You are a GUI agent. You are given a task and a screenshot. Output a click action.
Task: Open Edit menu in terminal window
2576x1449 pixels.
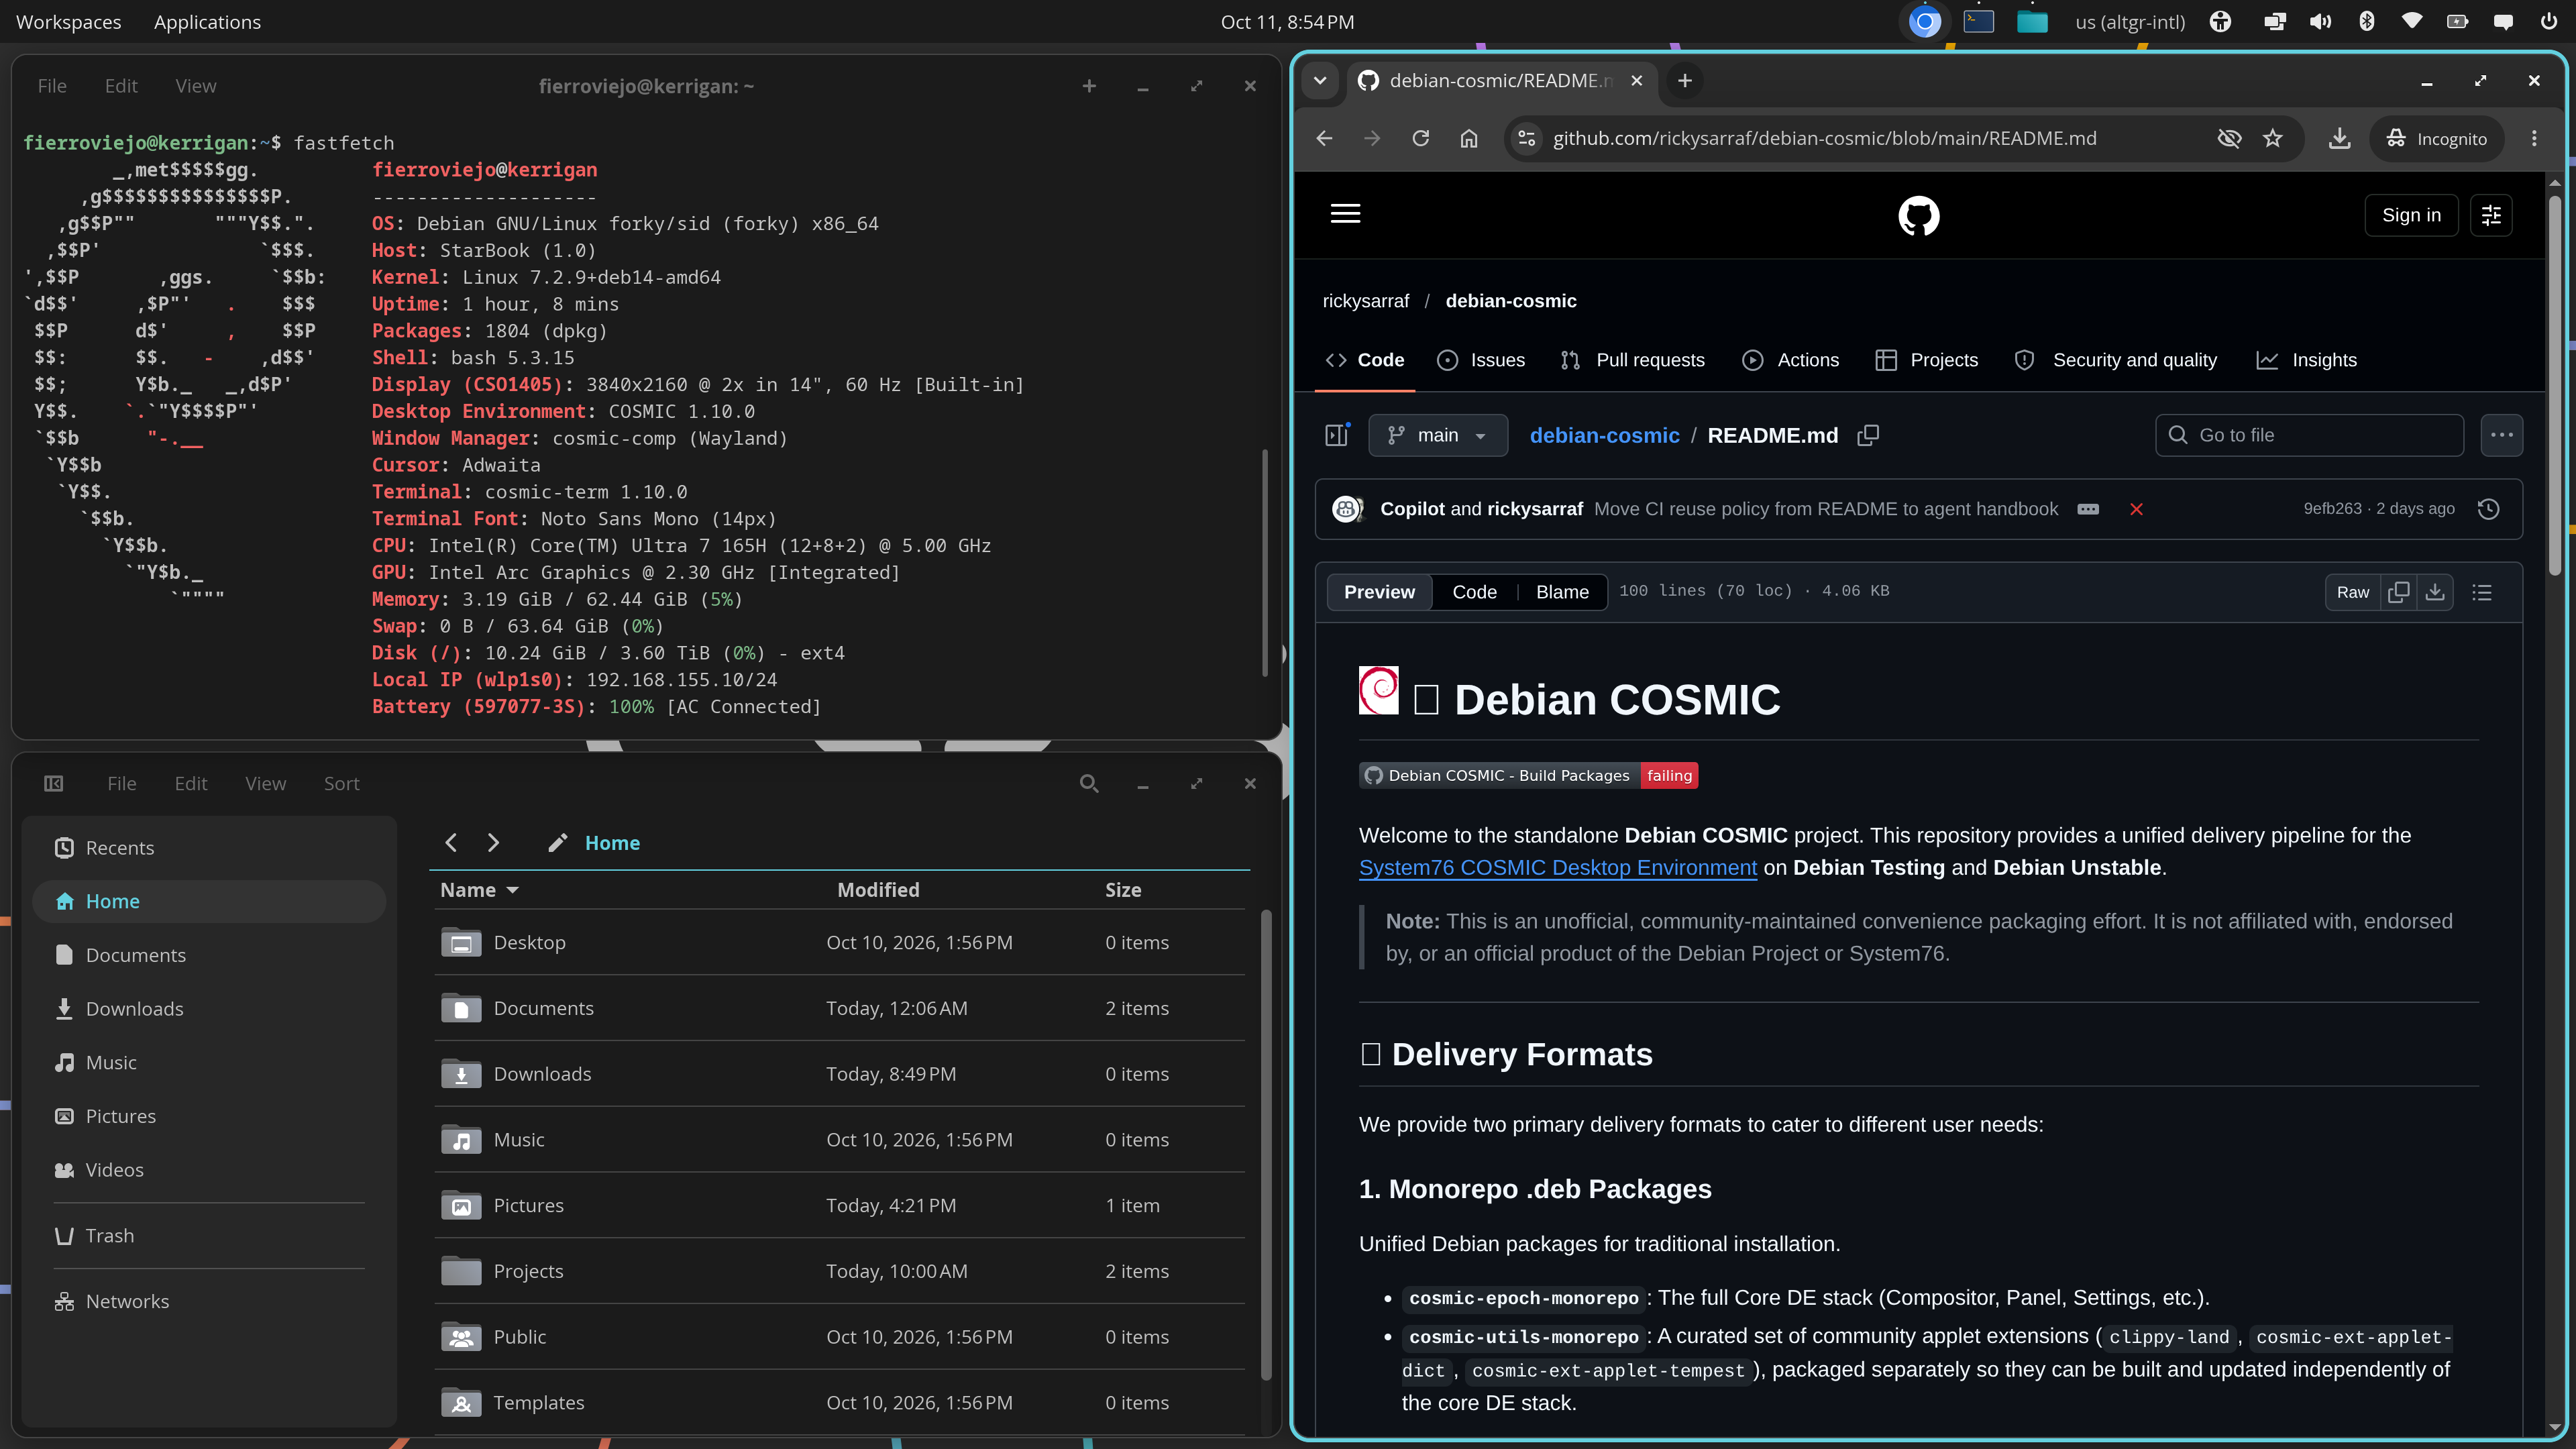click(121, 86)
